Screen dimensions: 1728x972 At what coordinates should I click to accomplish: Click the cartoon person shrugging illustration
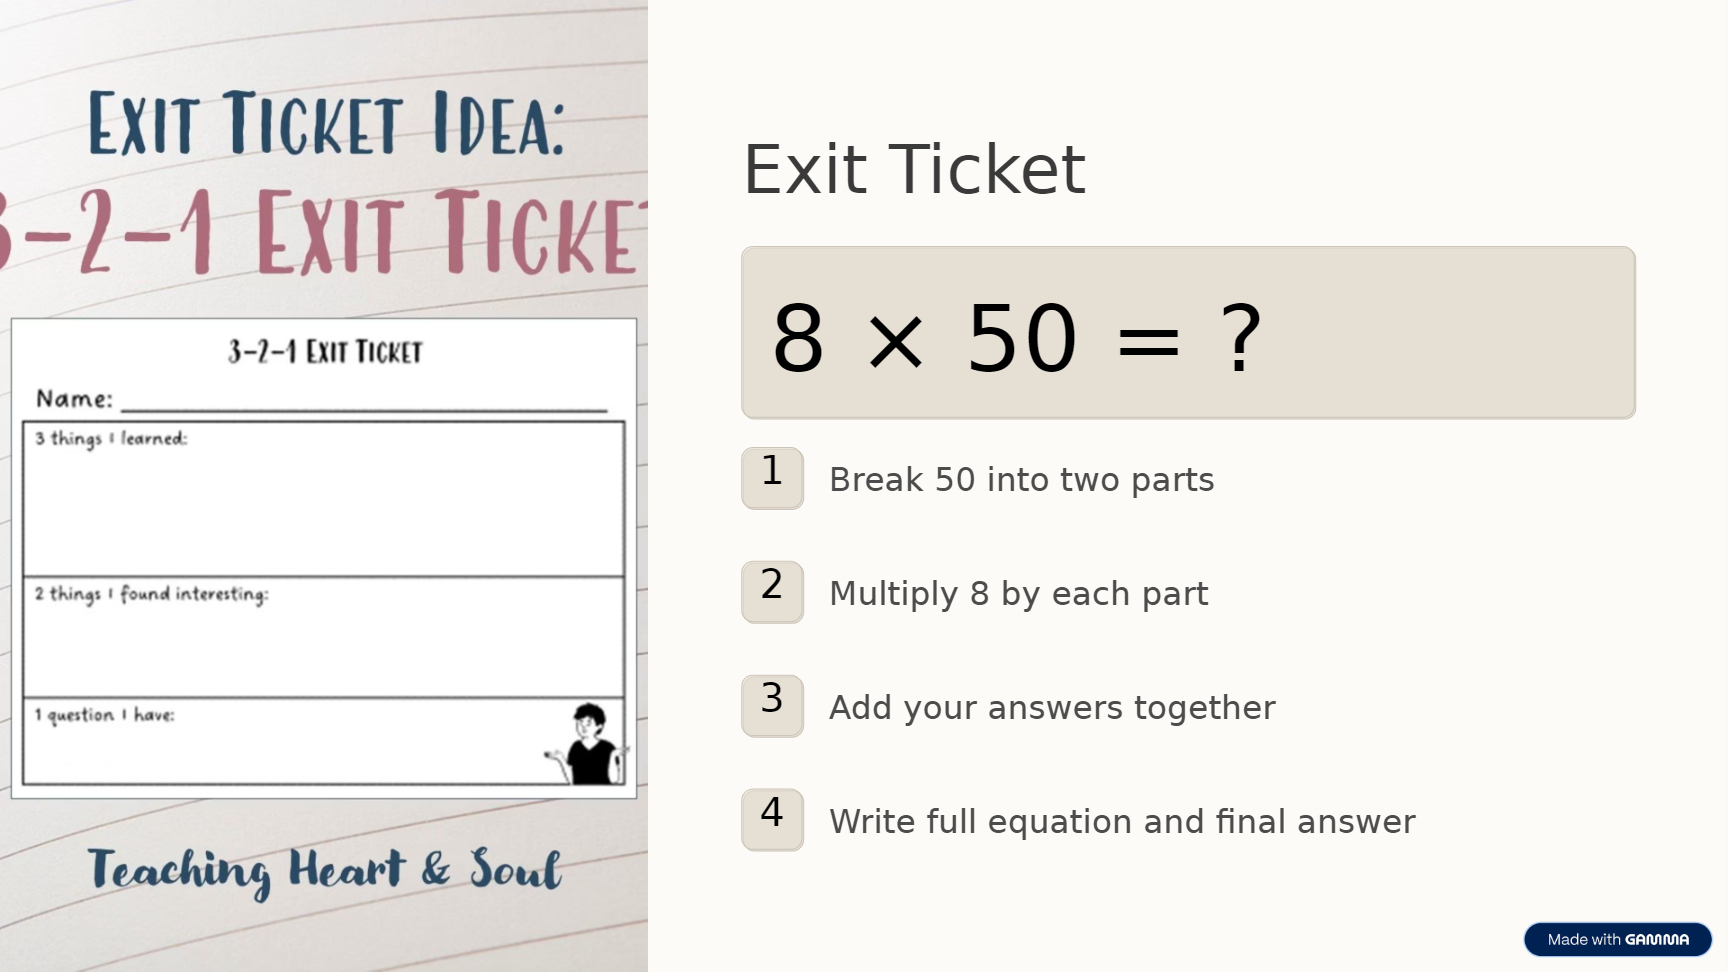590,745
